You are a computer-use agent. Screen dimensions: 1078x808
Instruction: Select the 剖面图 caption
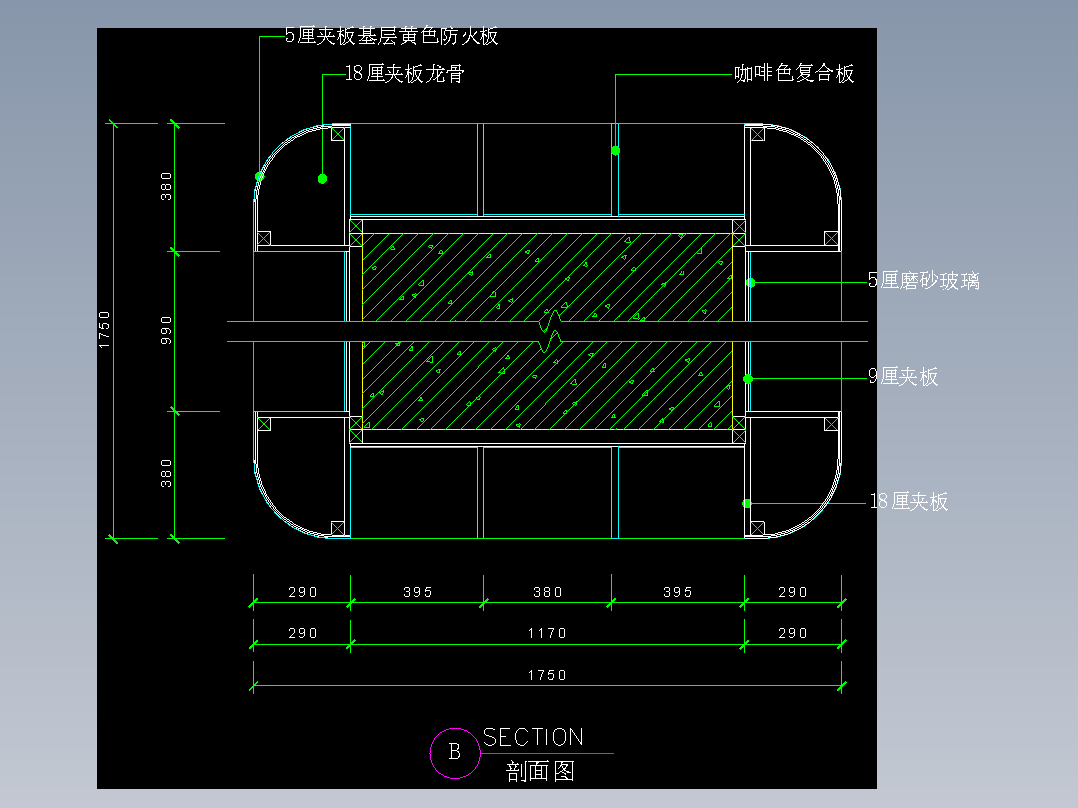(540, 771)
